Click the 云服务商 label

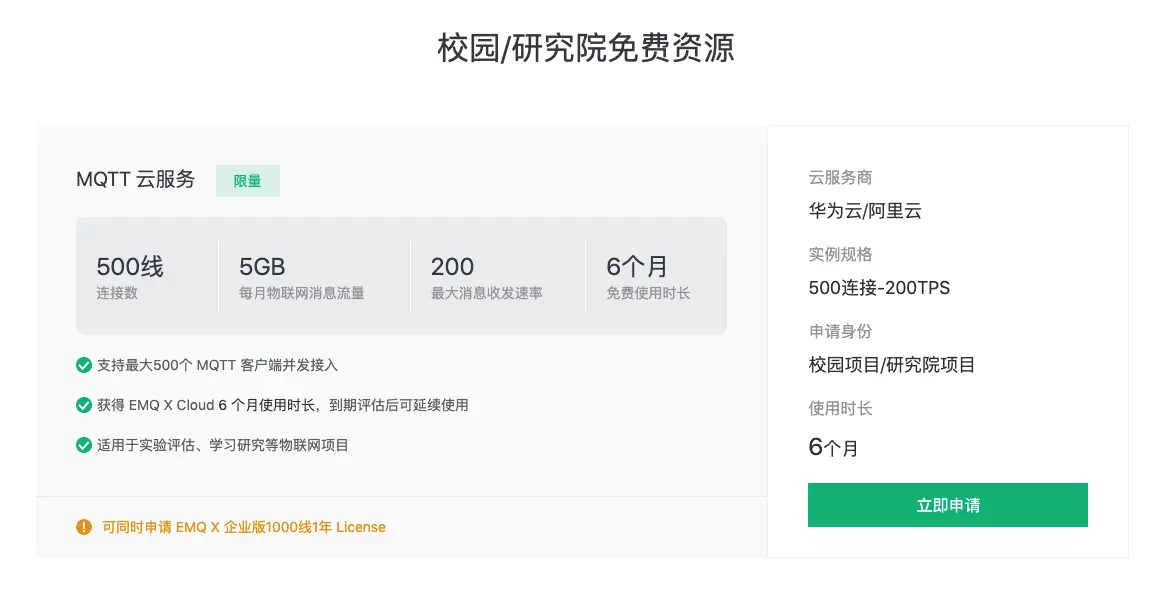pos(840,178)
